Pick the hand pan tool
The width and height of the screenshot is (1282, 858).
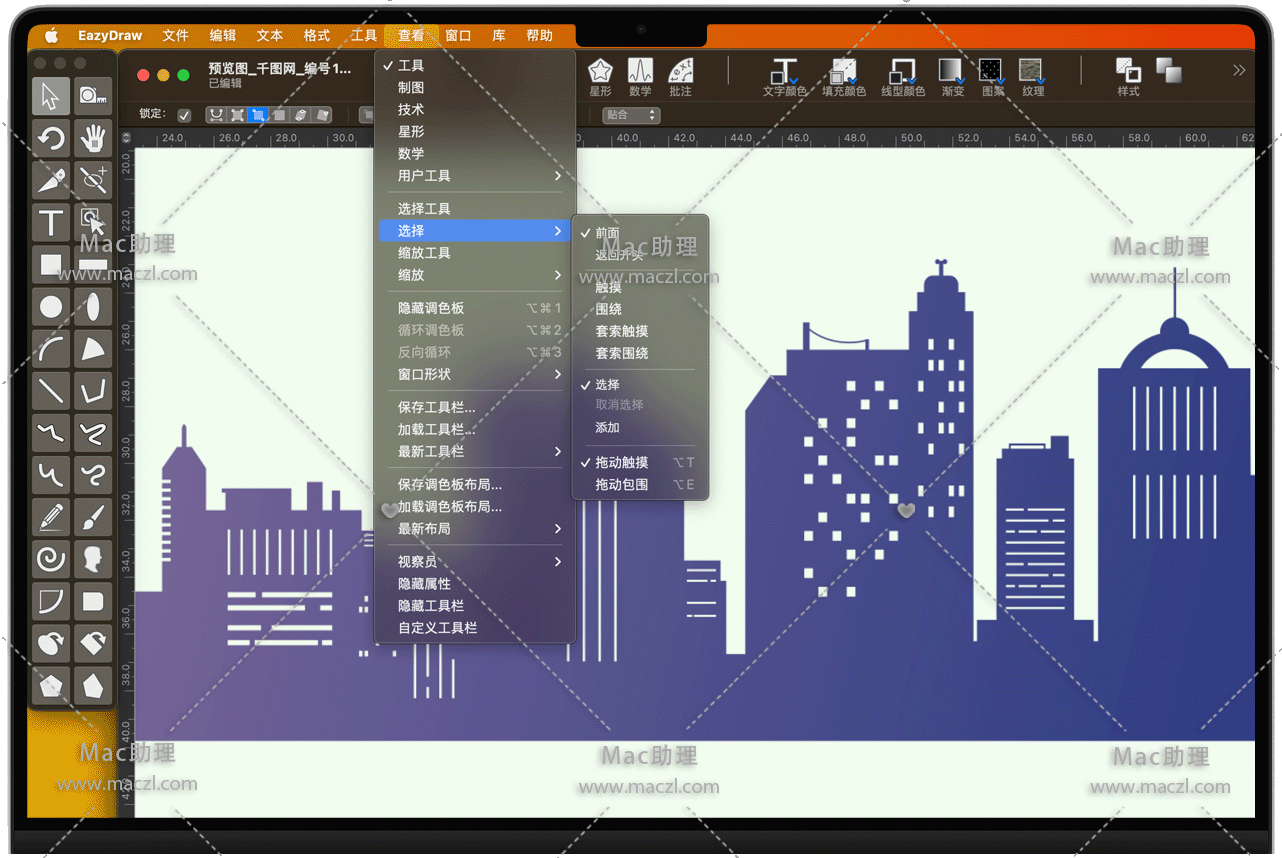tap(93, 138)
